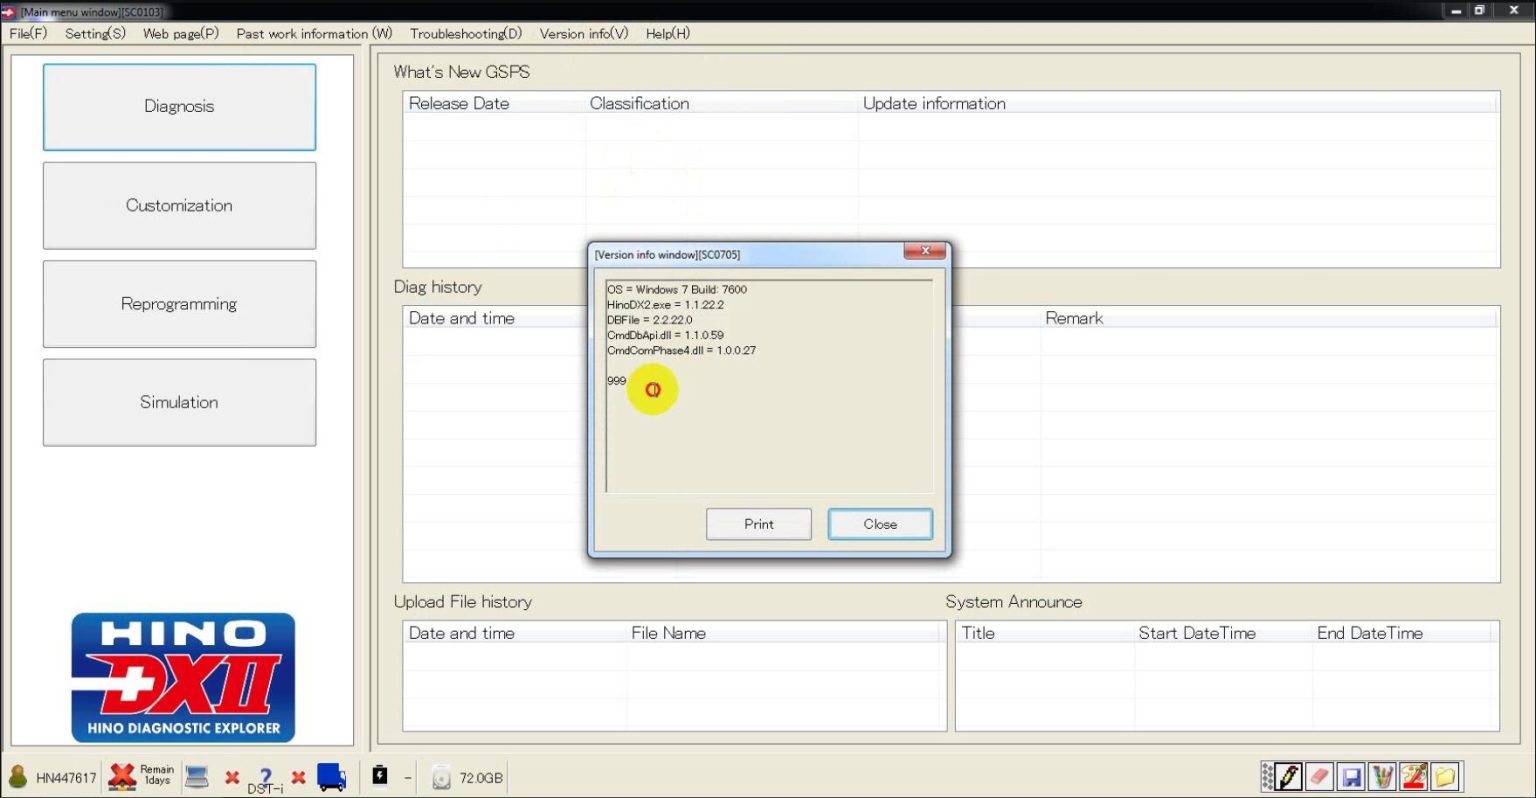Open the Troubleshooting menu
Screen dimensions: 1536x798
point(465,33)
